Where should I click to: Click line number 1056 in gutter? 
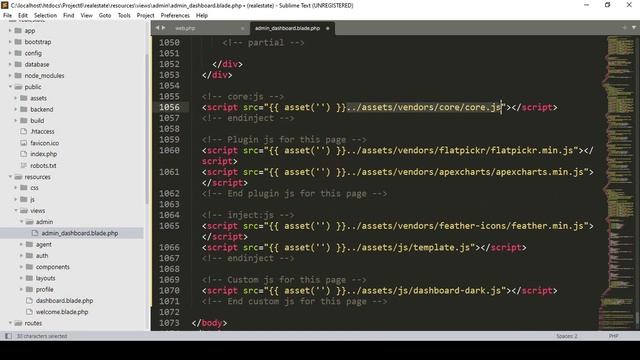point(169,107)
